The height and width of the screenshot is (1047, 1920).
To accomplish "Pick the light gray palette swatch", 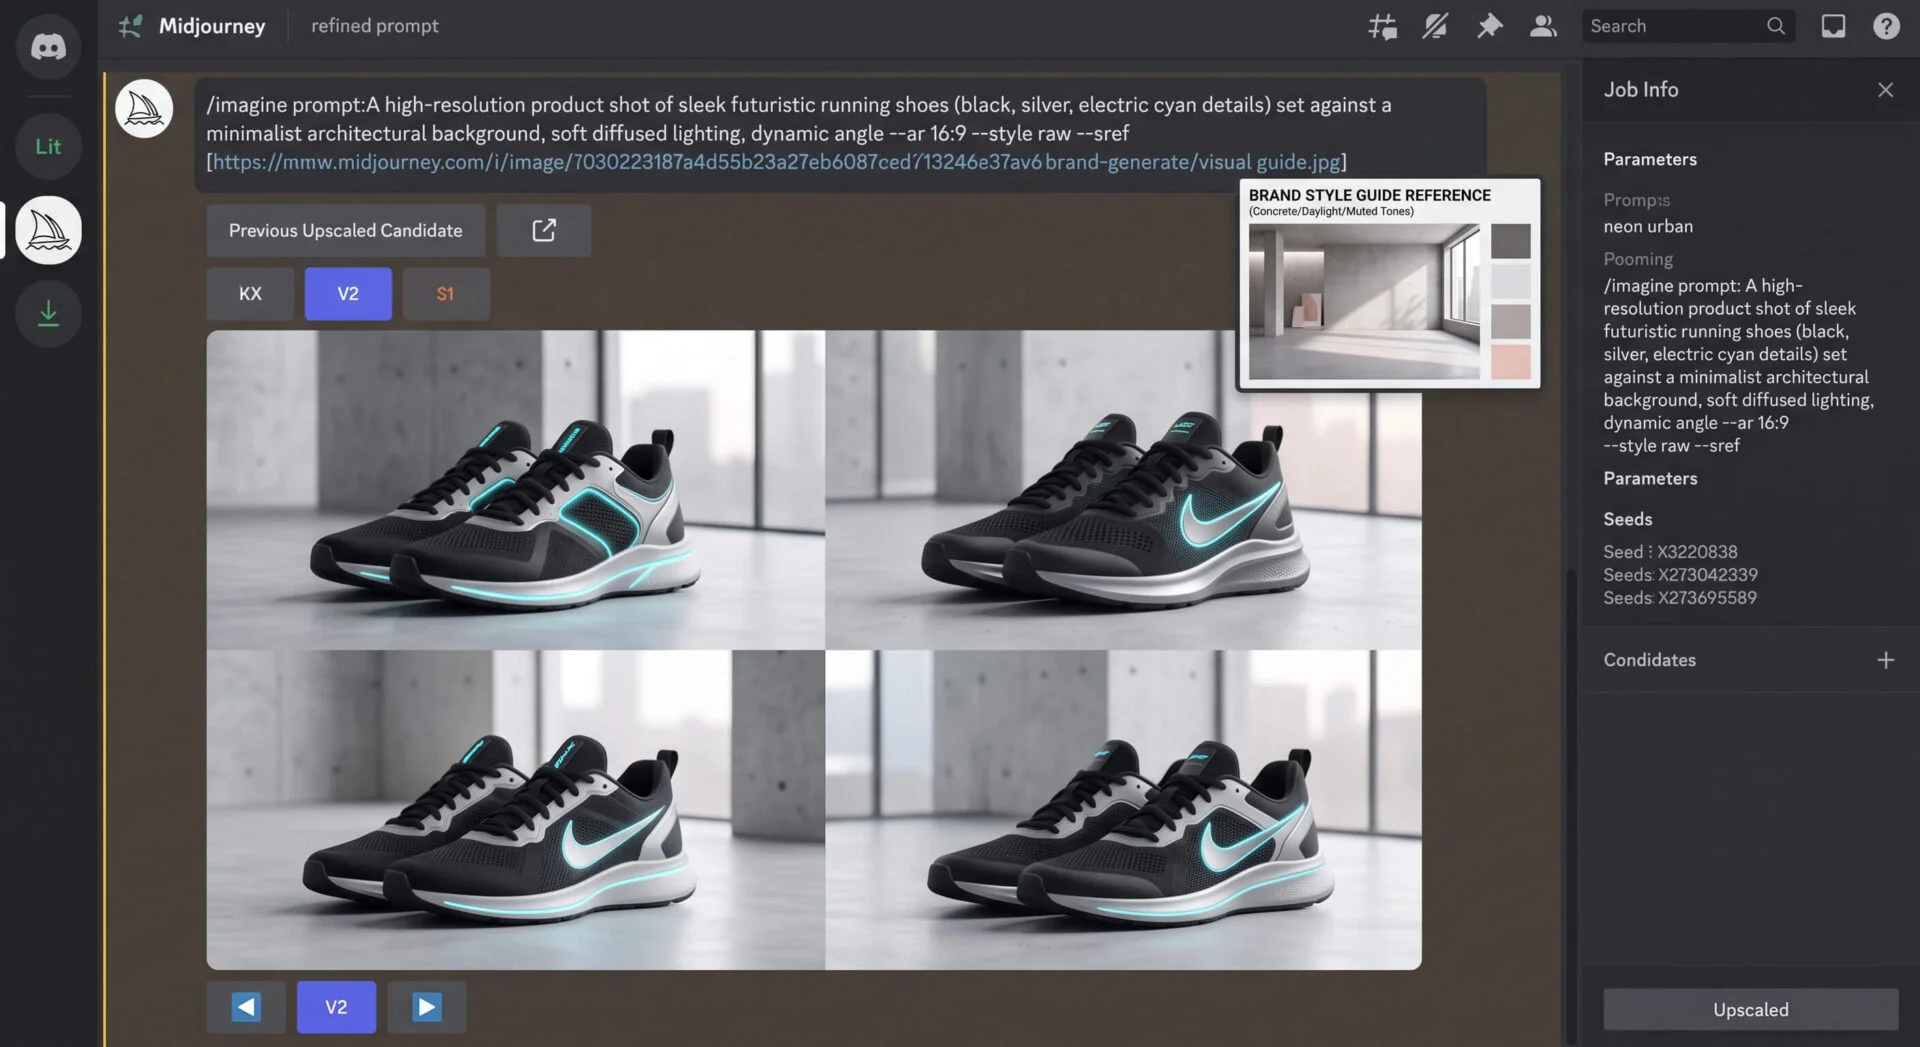I will click(x=1510, y=281).
